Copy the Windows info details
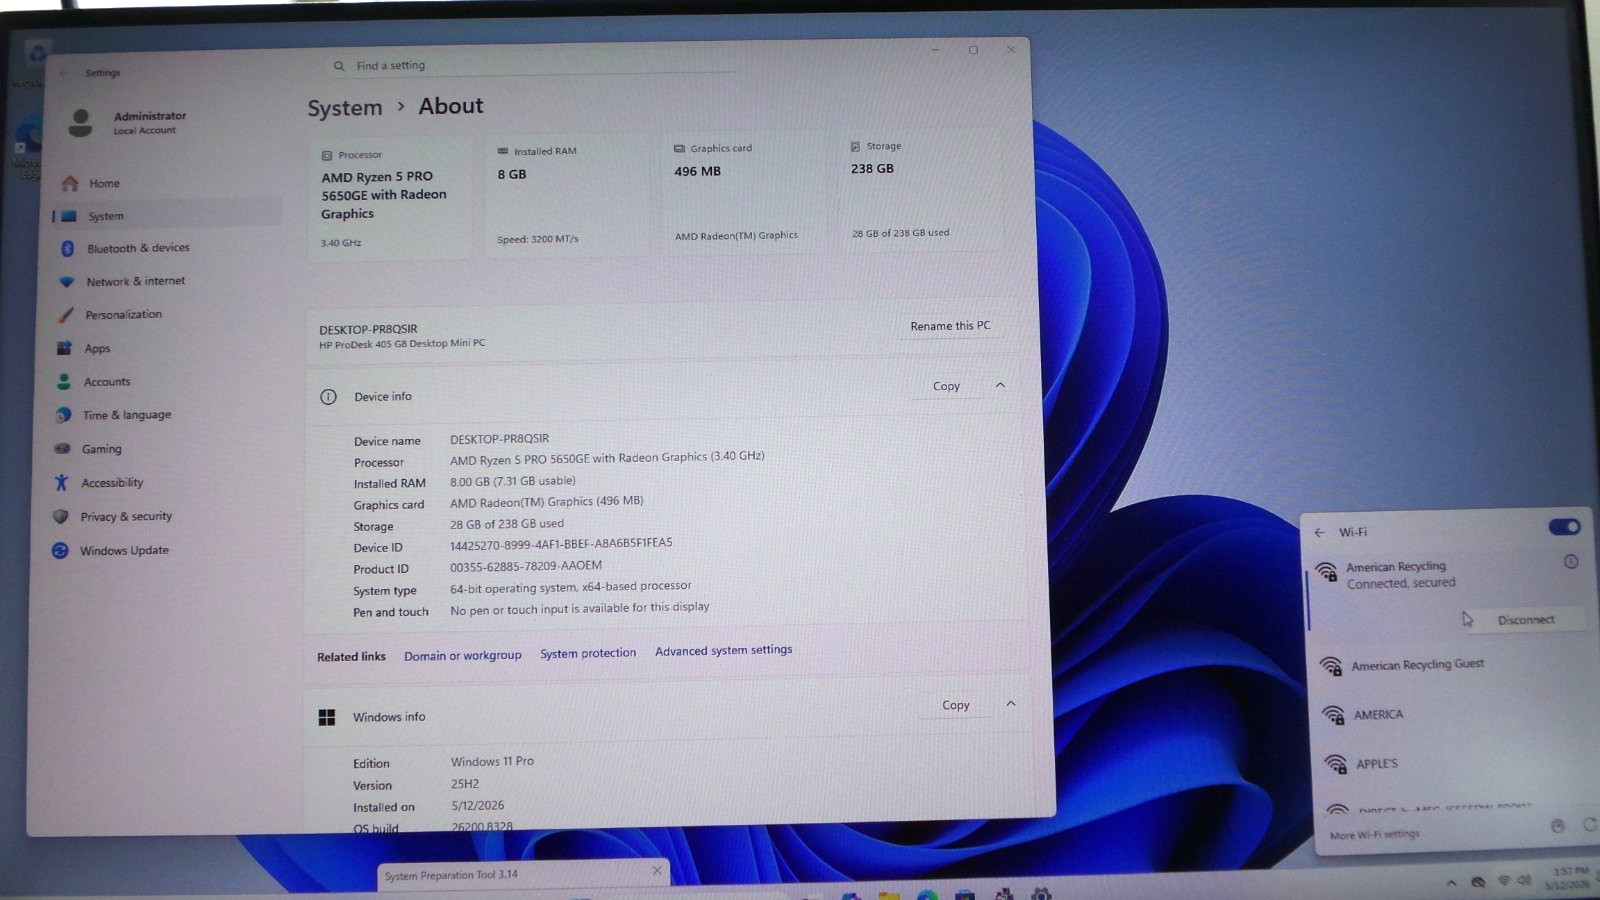 pyautogui.click(x=956, y=705)
